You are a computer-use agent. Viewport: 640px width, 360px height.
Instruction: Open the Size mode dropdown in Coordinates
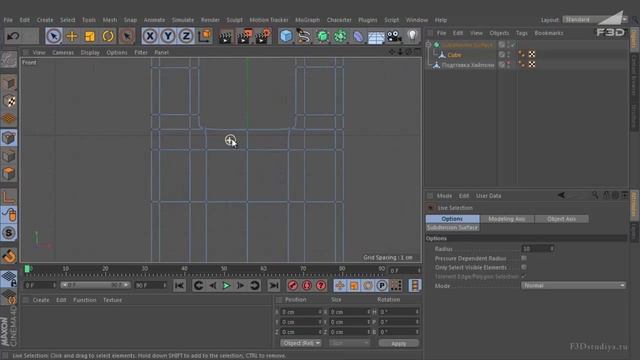(x=349, y=343)
